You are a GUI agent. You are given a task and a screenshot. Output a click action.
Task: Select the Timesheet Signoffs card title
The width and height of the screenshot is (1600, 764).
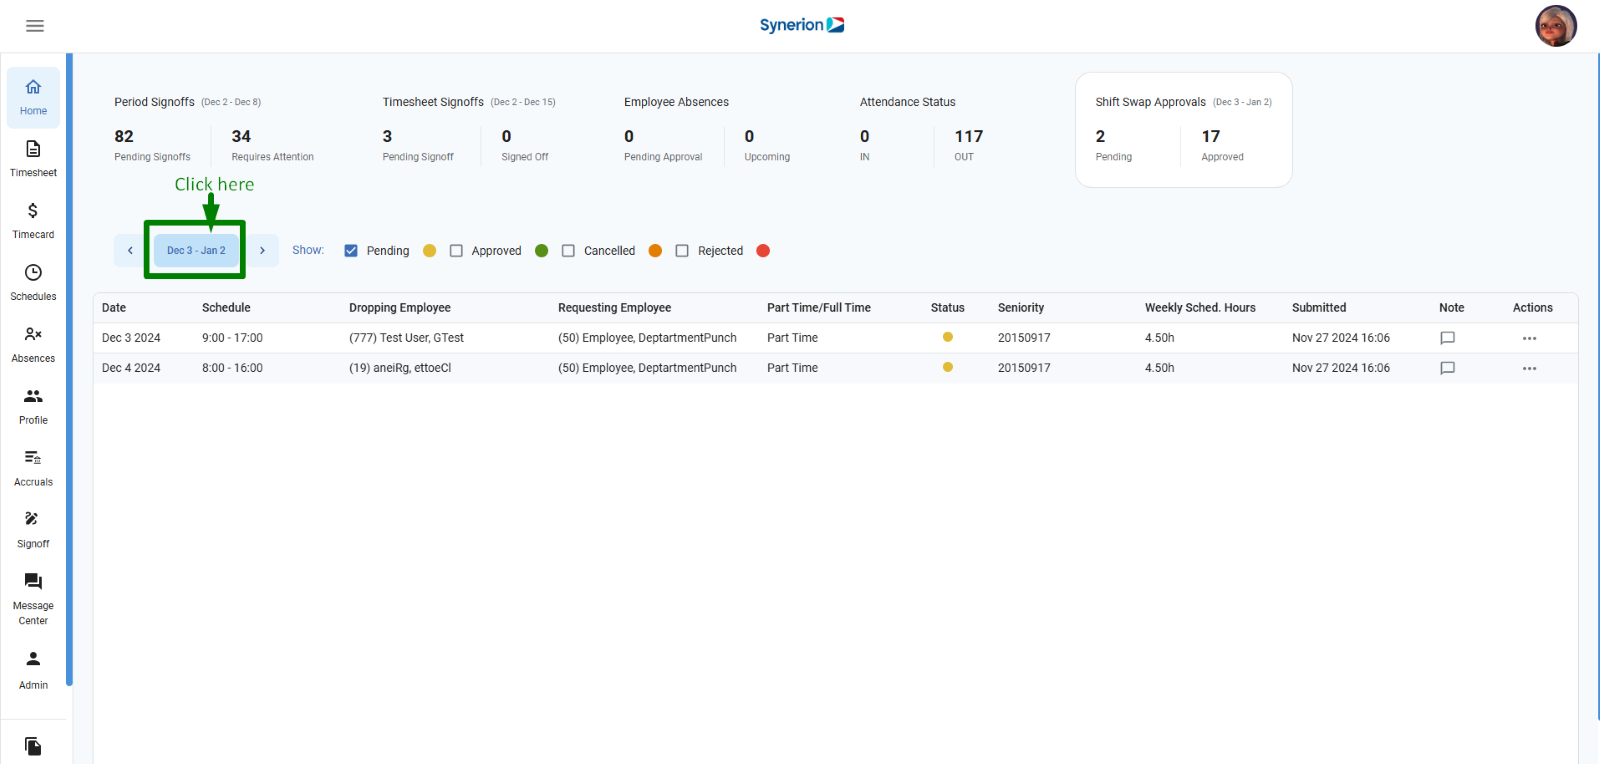pyautogui.click(x=433, y=102)
